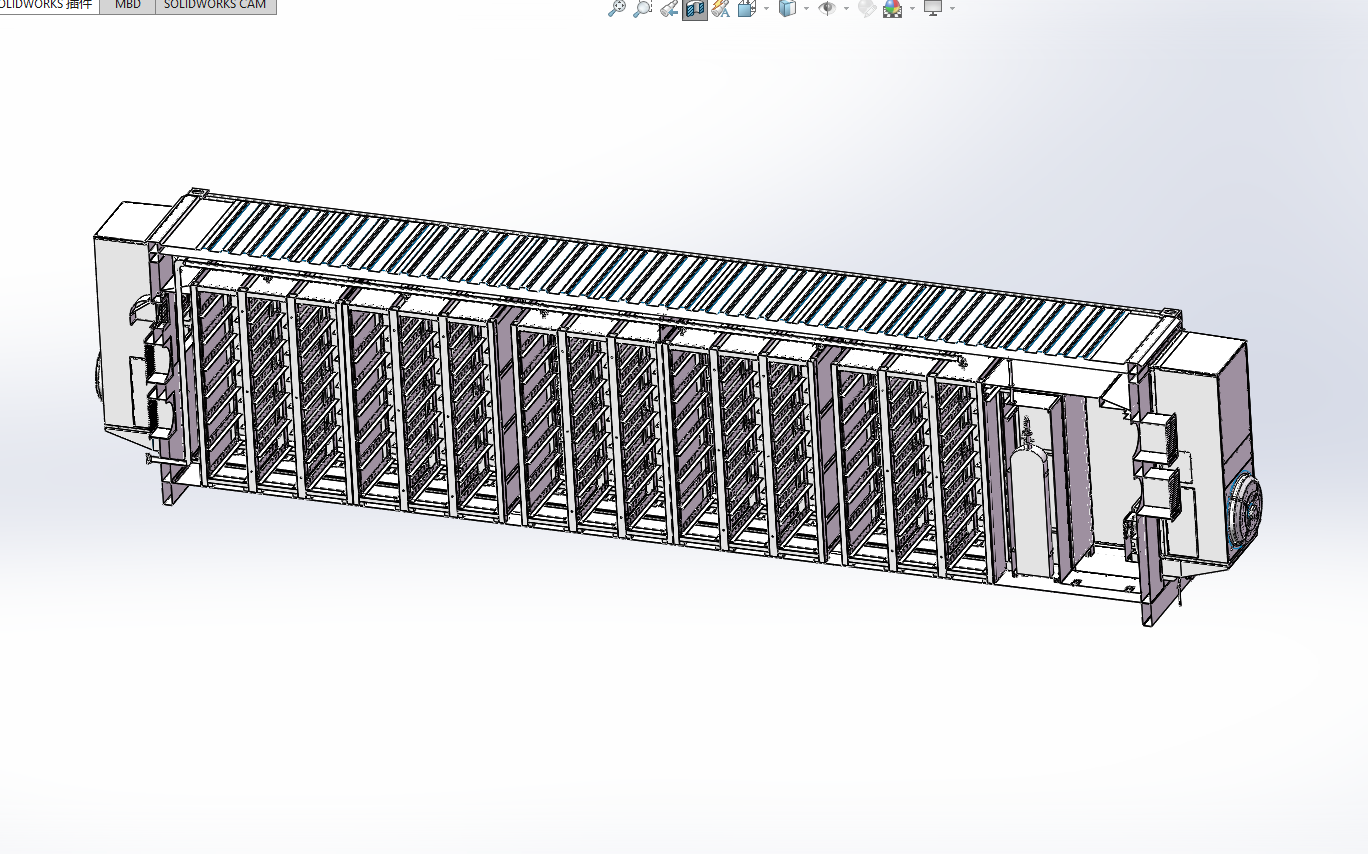The height and width of the screenshot is (854, 1368).
Task: Open the MBD tab
Action: point(128,6)
